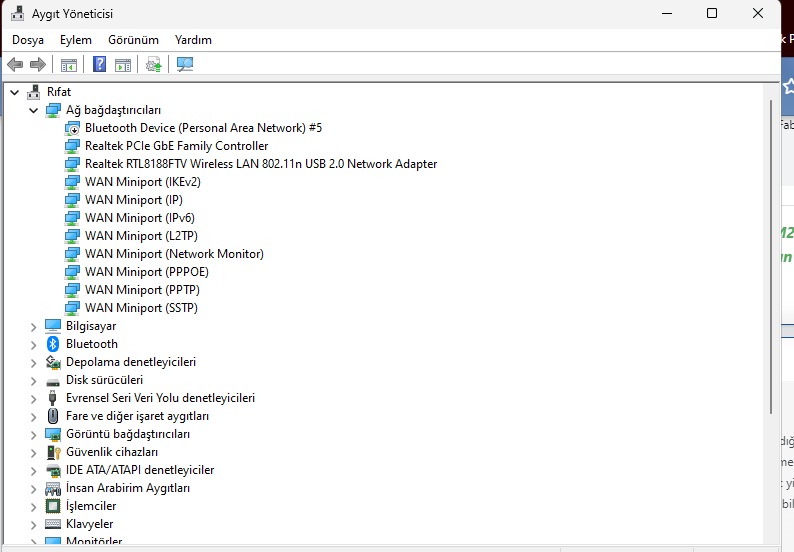
Task: Open the Dosya menu
Action: point(28,40)
